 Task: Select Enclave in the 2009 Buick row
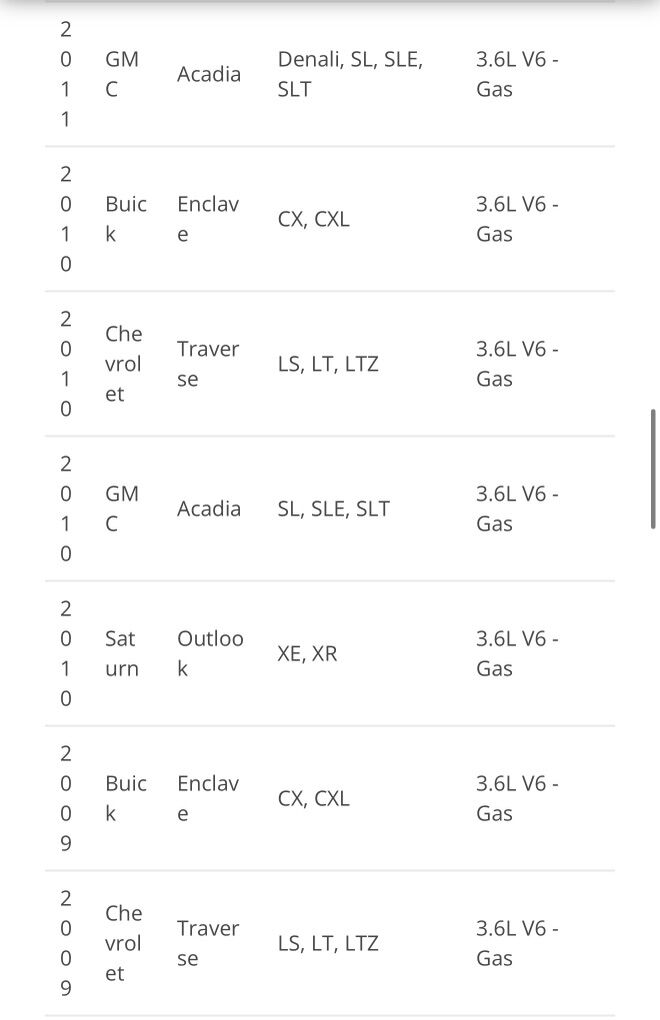207,798
